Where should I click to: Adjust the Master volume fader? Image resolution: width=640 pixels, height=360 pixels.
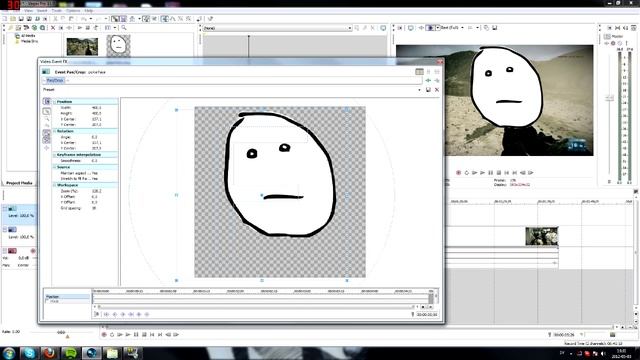609,98
